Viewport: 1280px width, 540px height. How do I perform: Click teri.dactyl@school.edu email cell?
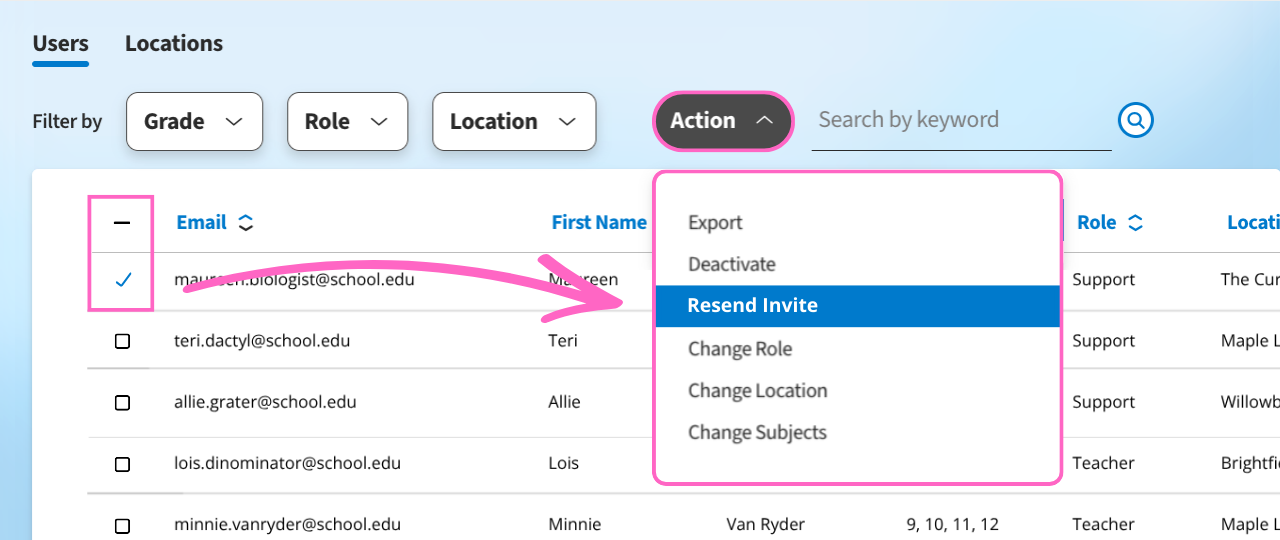[262, 341]
